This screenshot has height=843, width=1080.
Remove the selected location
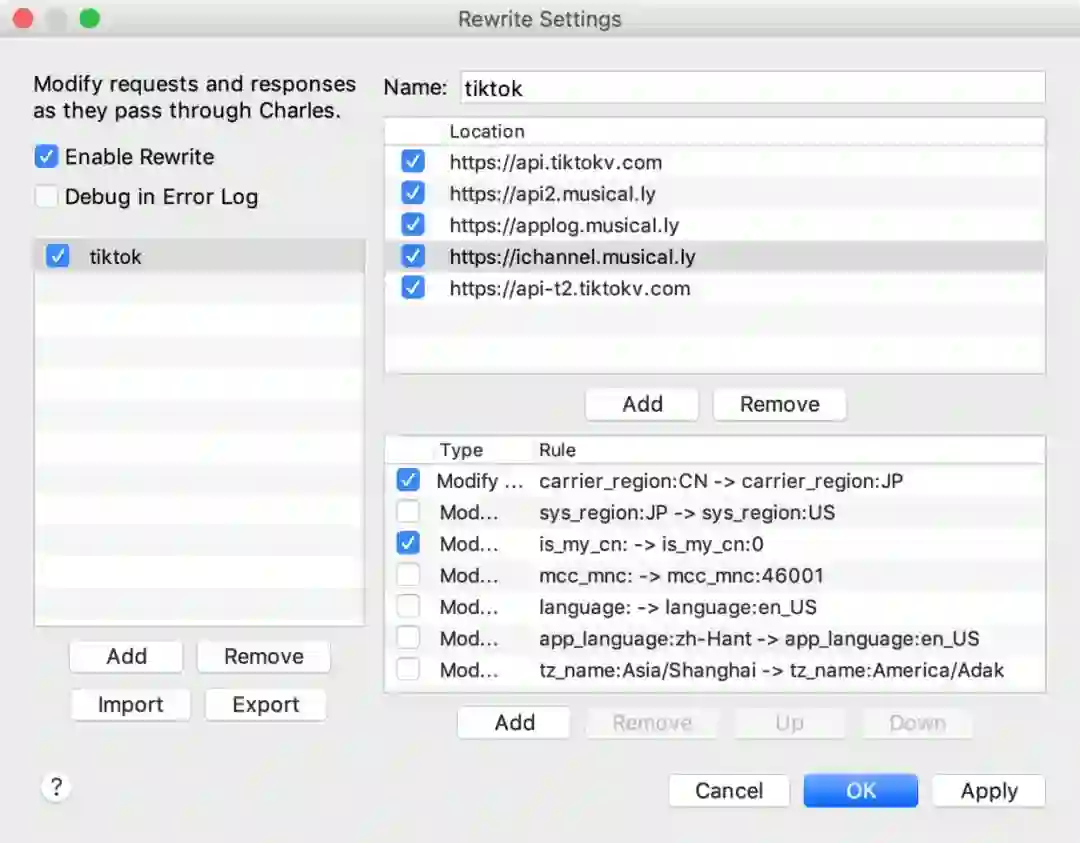779,404
